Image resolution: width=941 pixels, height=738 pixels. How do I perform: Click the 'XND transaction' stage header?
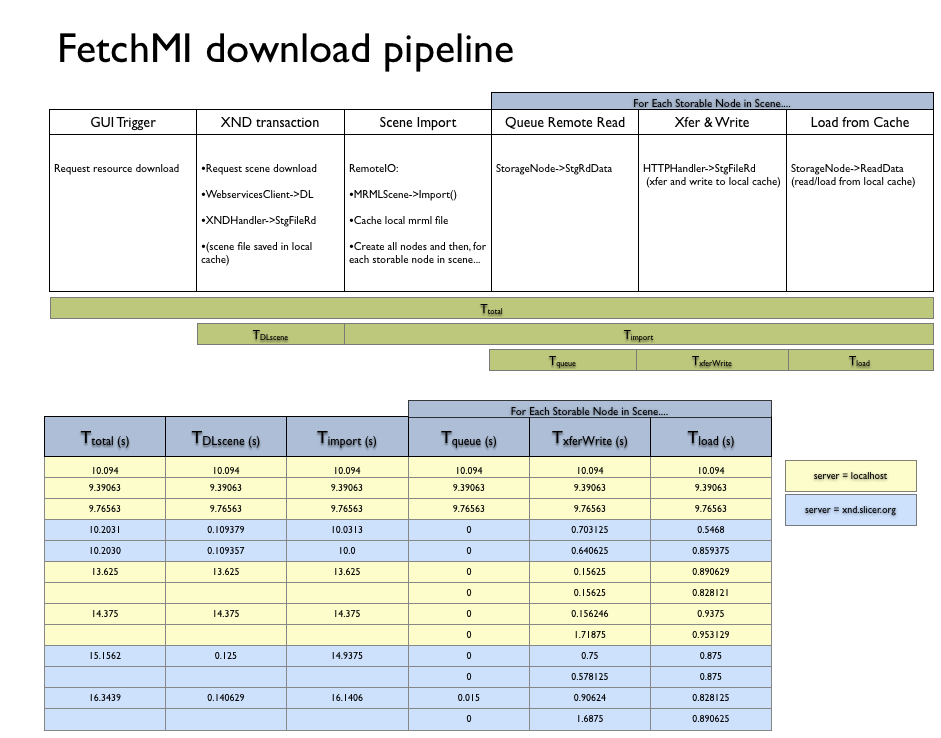(270, 122)
